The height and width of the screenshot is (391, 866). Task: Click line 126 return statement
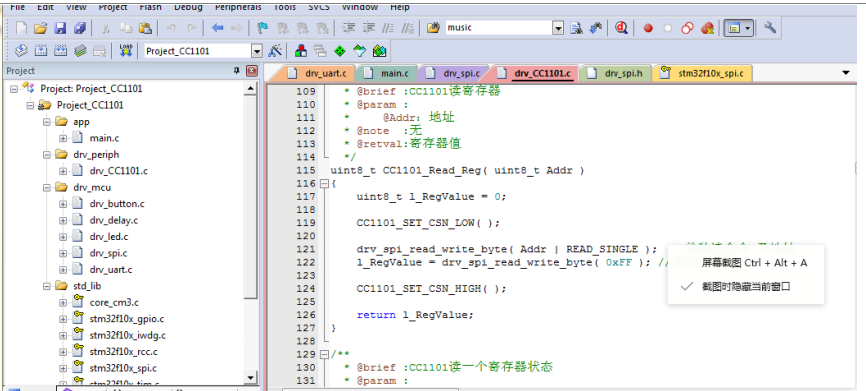coord(415,315)
